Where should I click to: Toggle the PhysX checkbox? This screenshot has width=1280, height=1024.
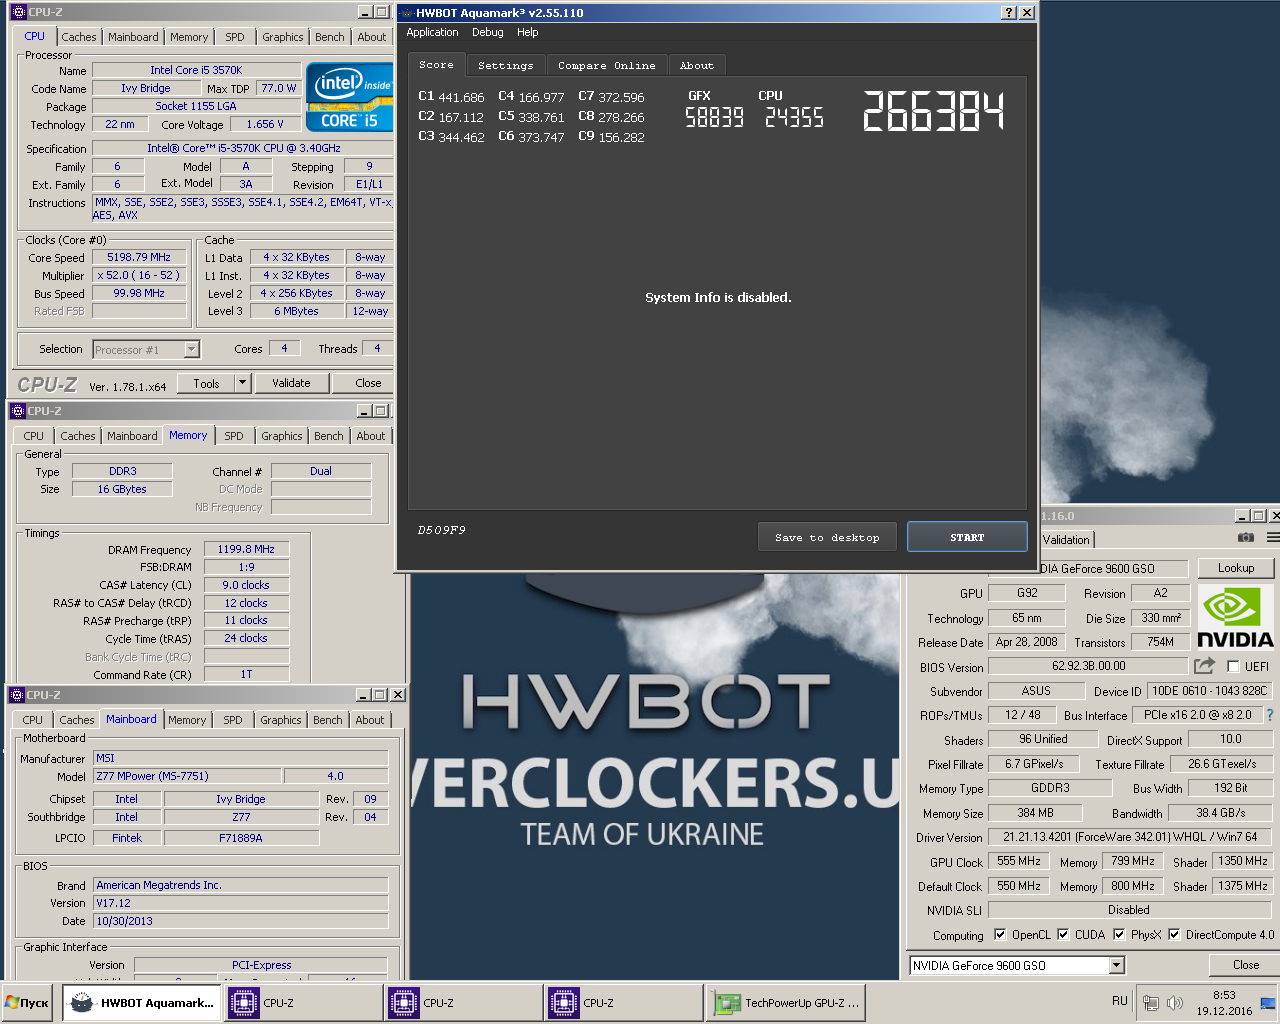[1119, 935]
